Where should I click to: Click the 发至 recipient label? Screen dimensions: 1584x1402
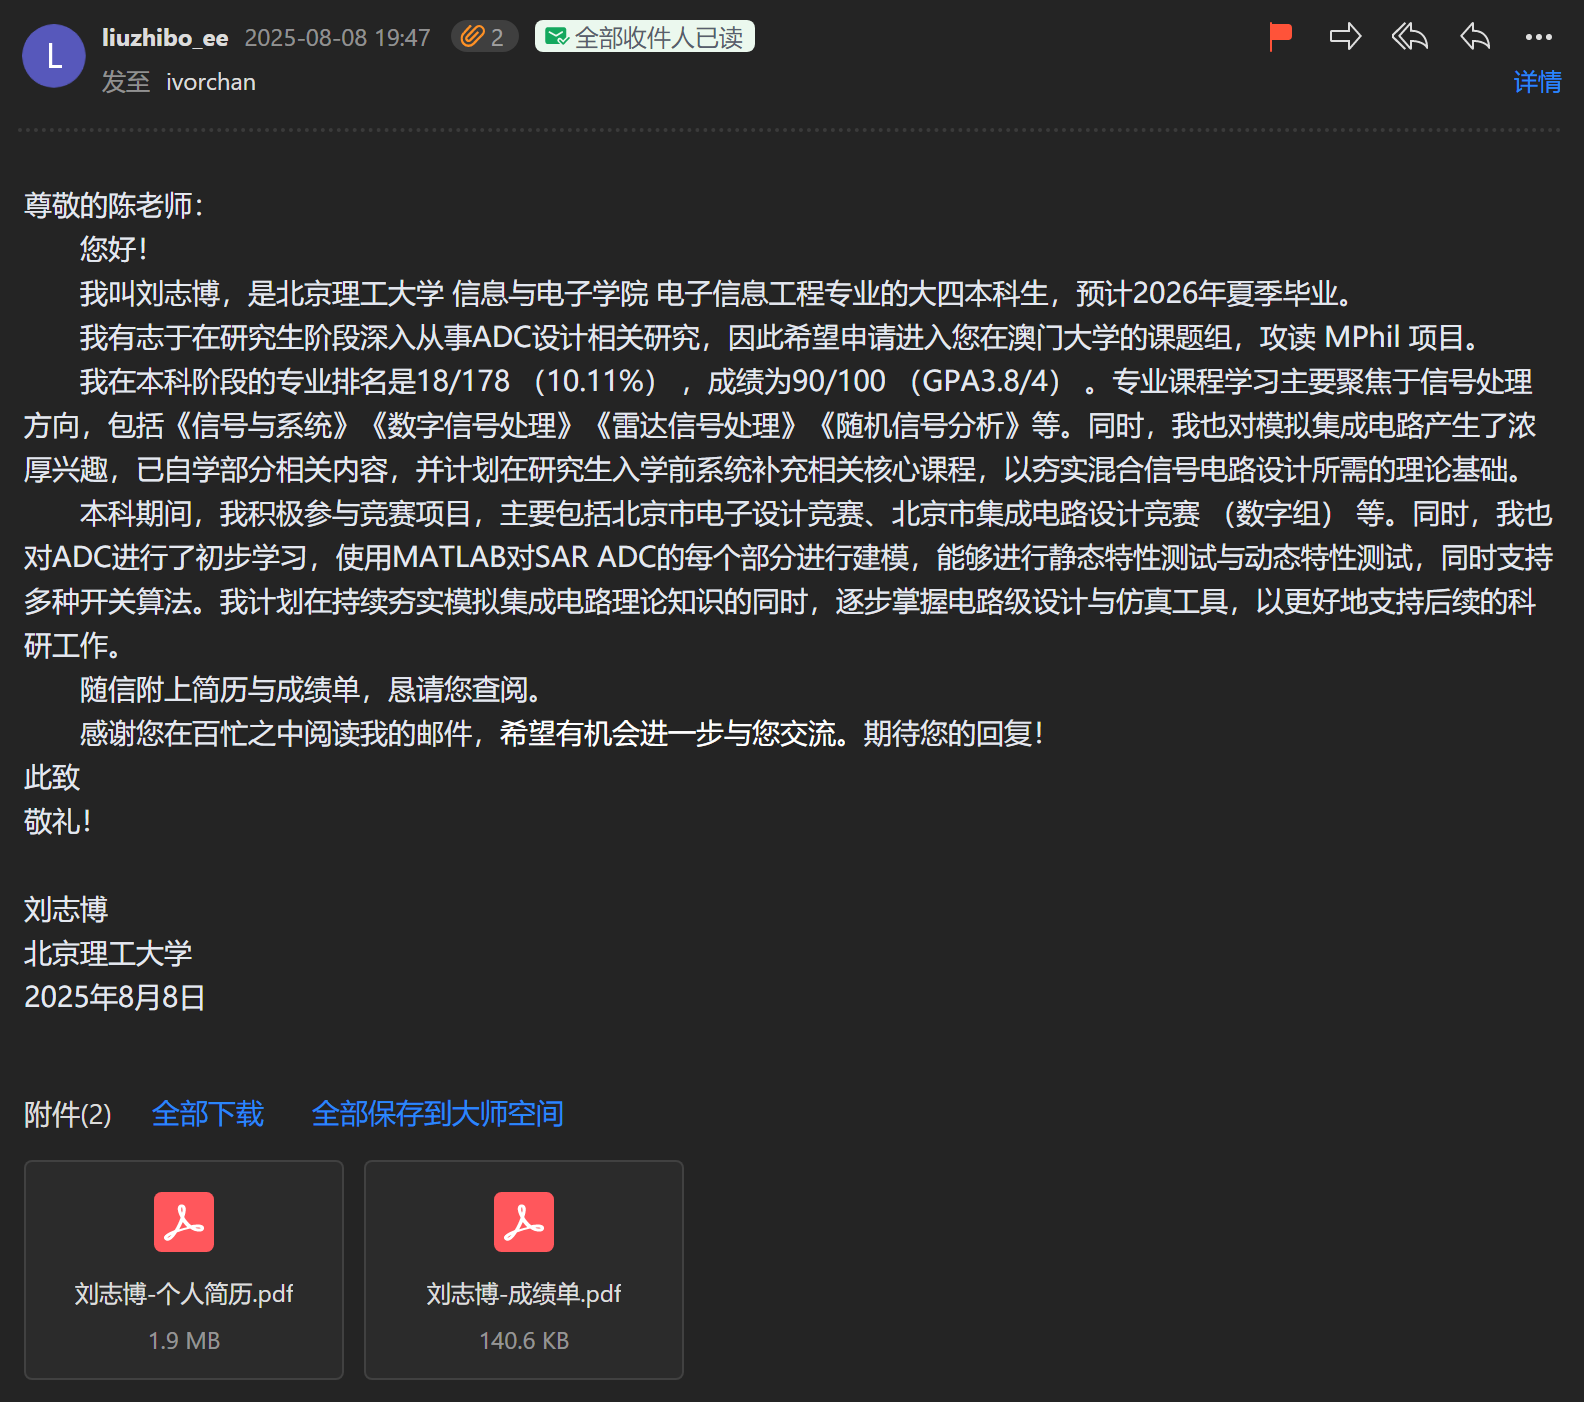(126, 82)
